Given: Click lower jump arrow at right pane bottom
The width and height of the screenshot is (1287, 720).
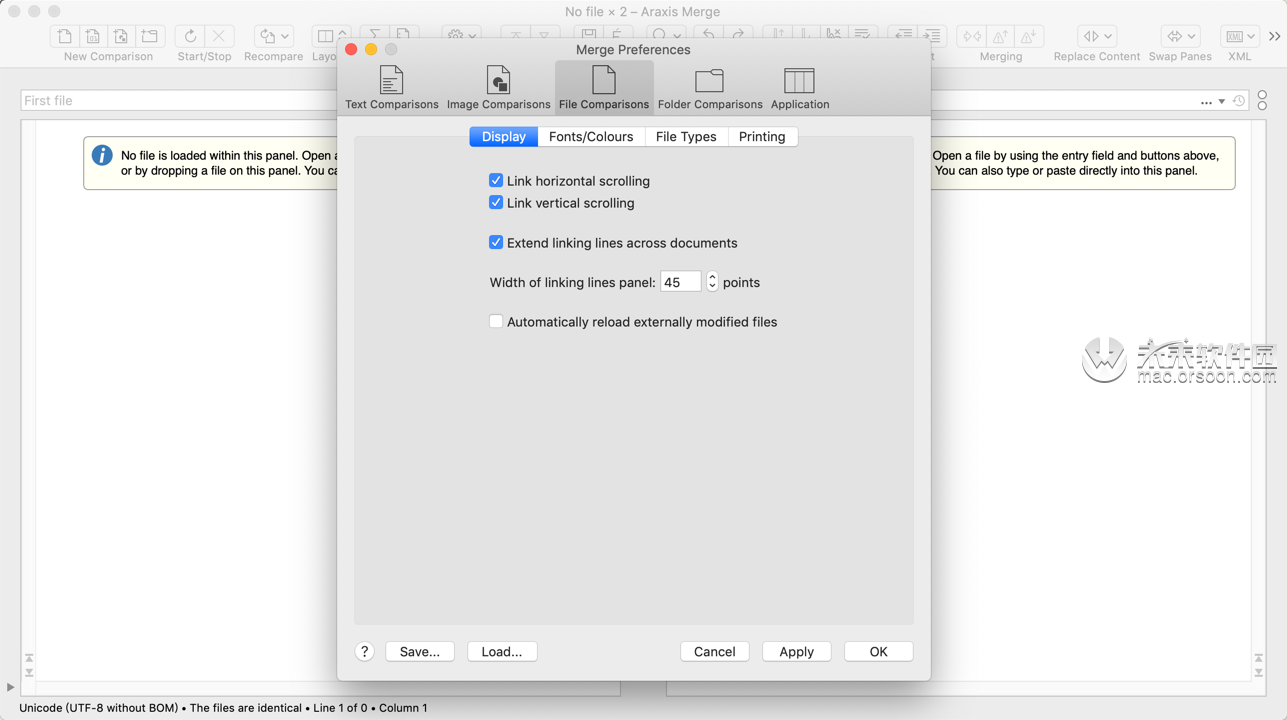Looking at the screenshot, I should point(1259,672).
